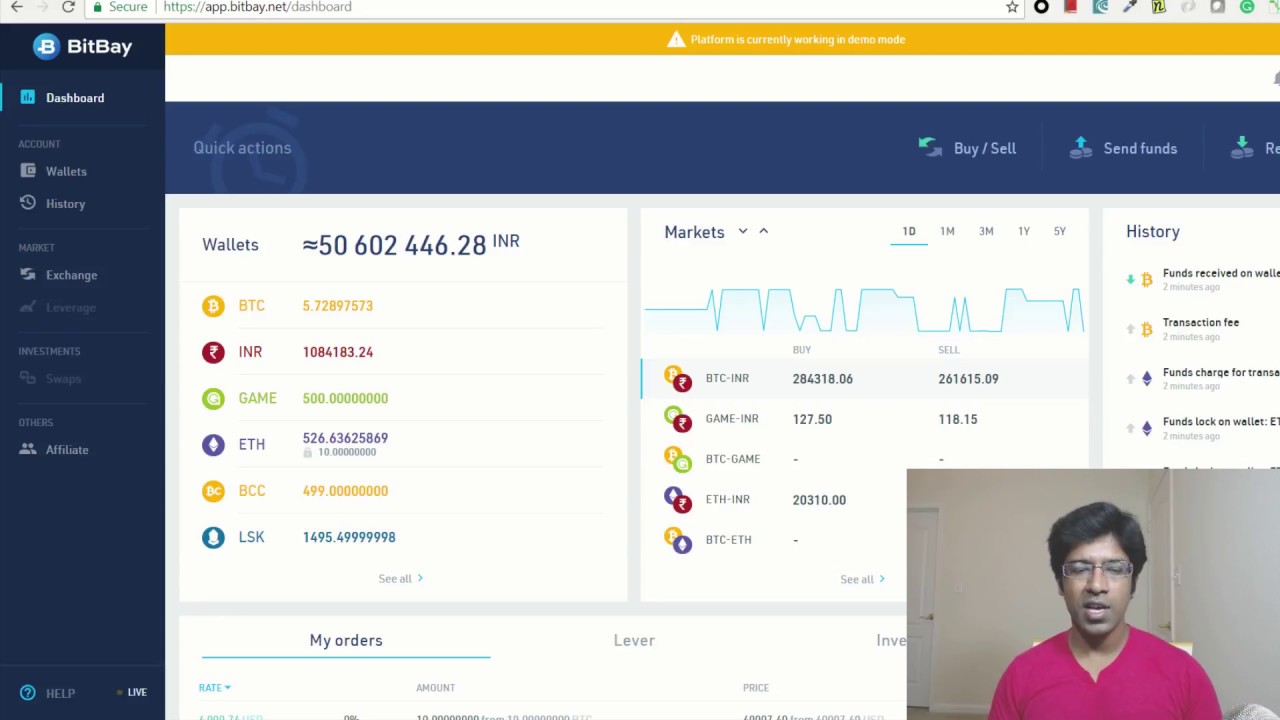Viewport: 1280px width, 720px height.
Task: Select the BTC-GAME market row
Action: pyautogui.click(x=864, y=459)
